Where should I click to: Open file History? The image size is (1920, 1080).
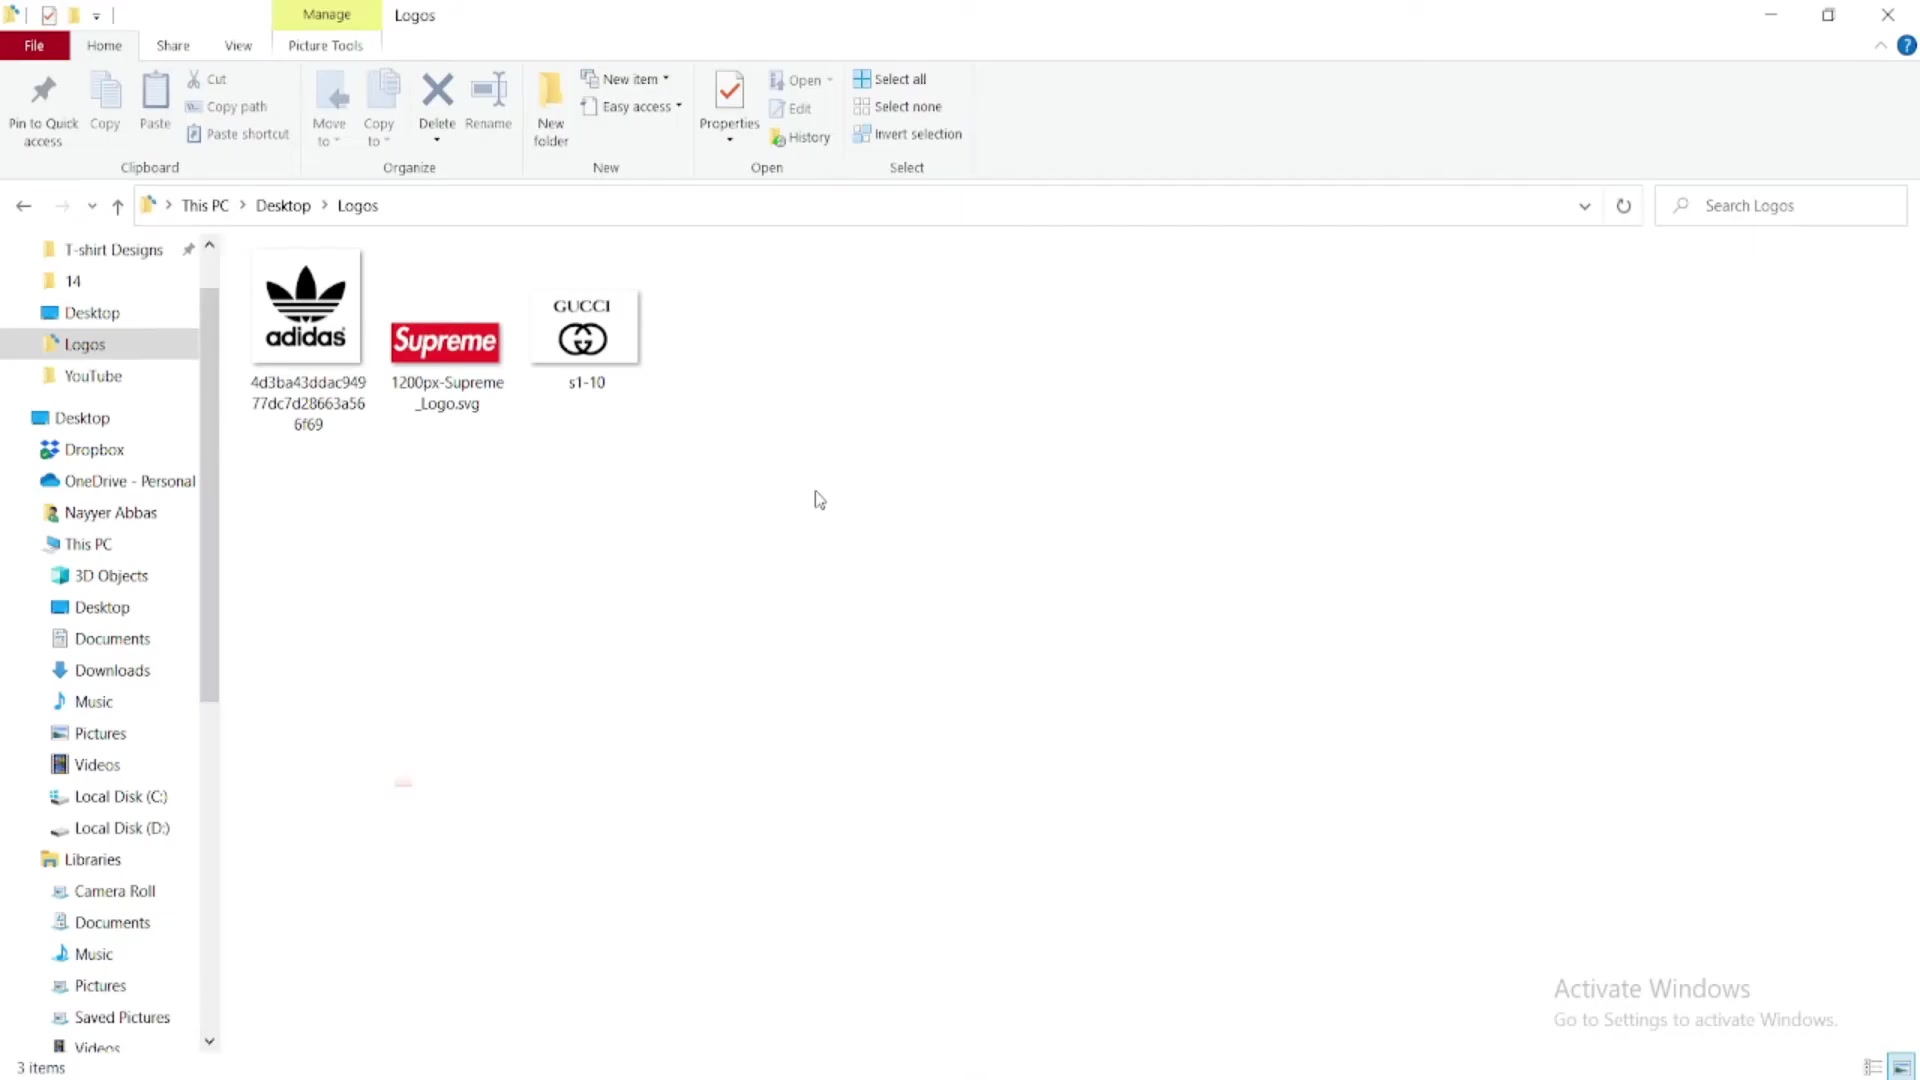point(800,137)
